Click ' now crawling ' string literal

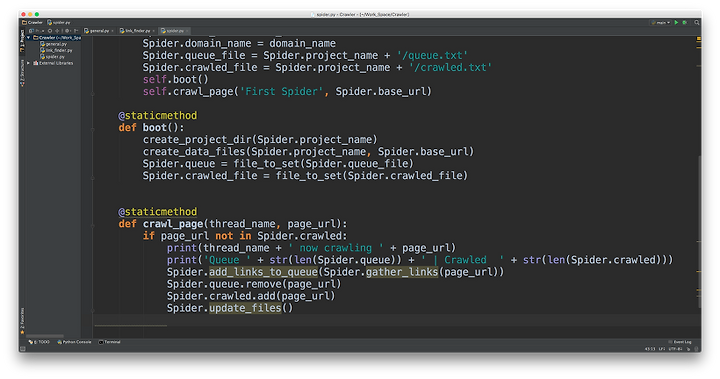(x=336, y=248)
